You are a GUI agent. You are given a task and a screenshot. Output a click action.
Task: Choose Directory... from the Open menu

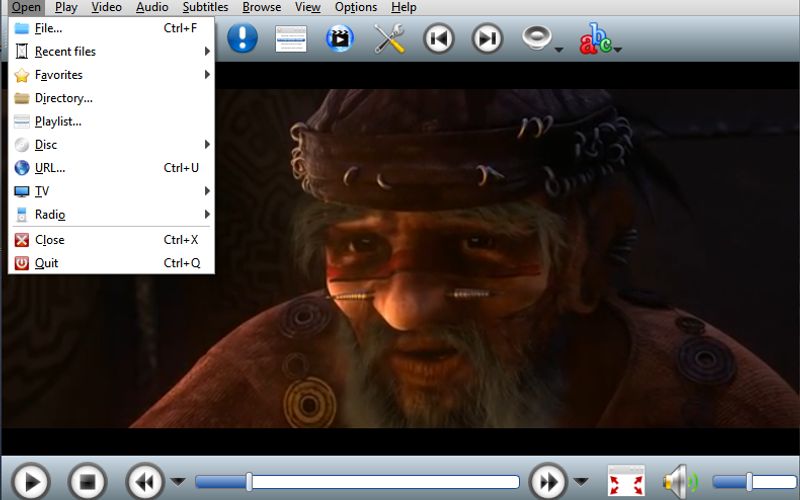[x=111, y=98]
